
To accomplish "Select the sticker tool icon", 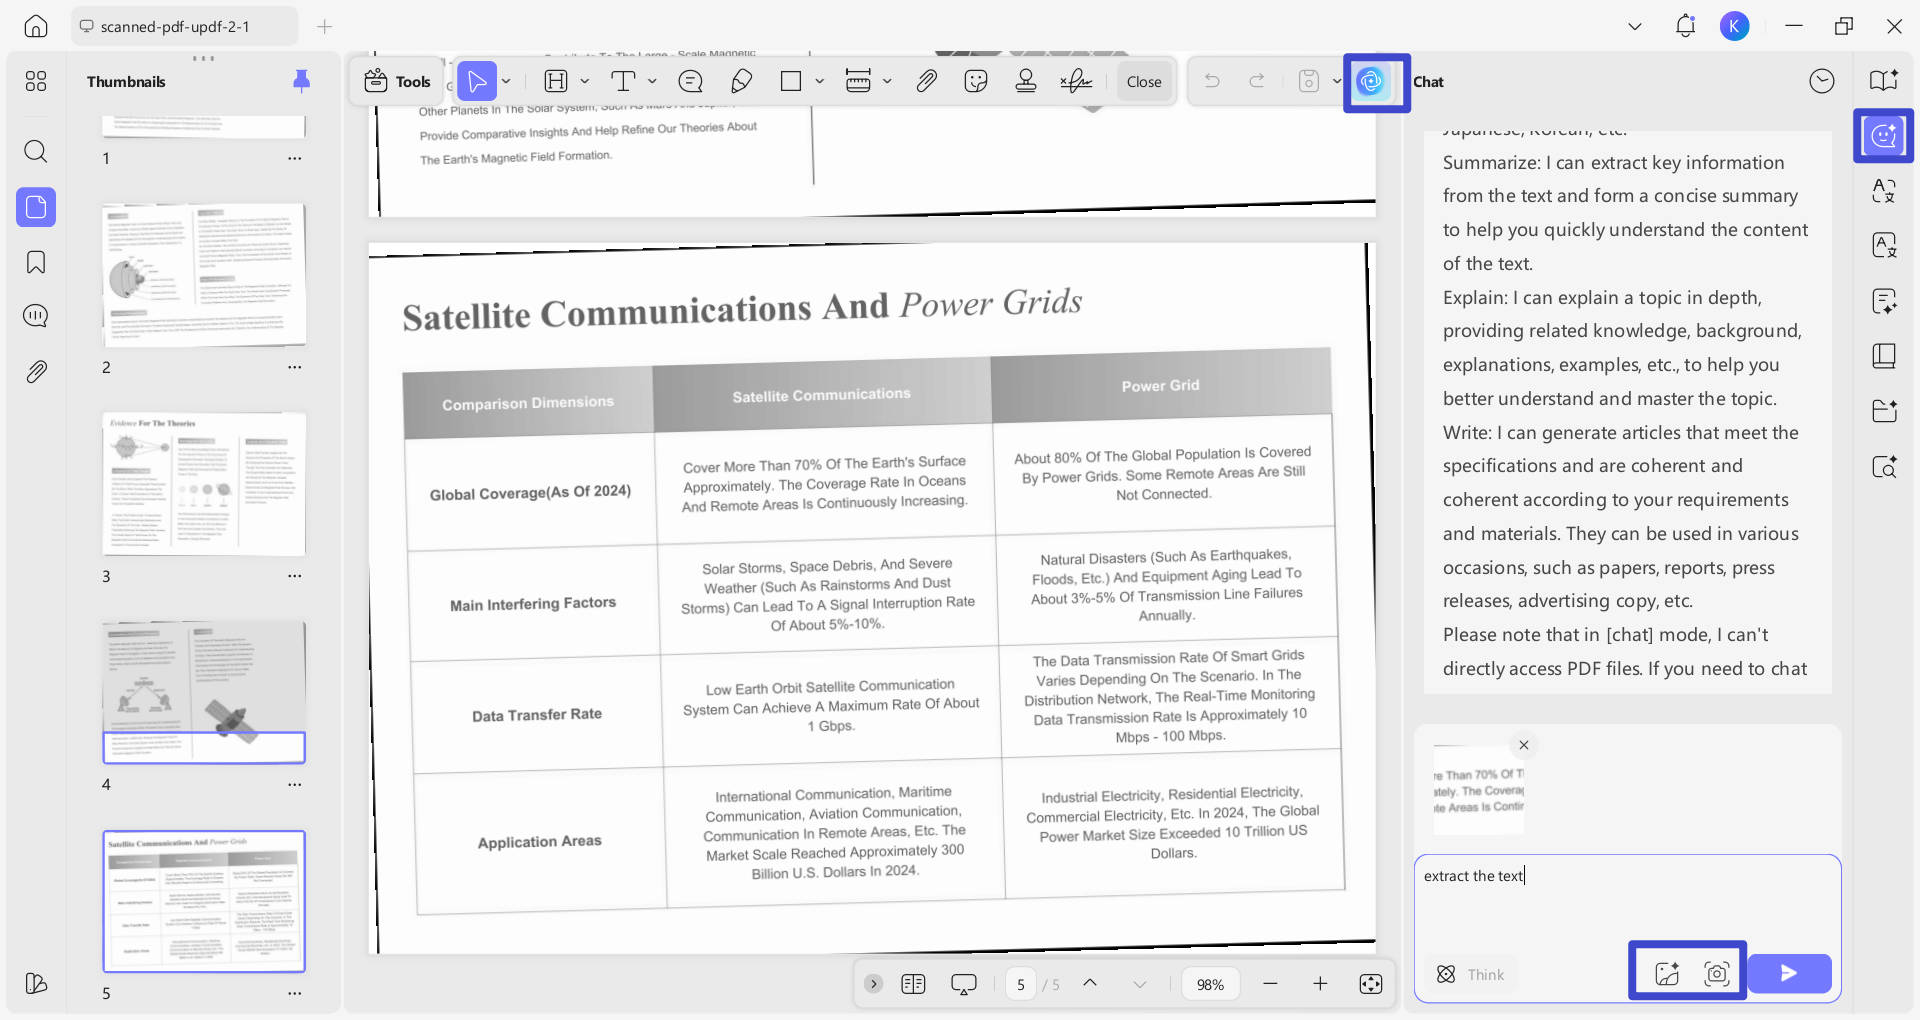I will coord(976,81).
